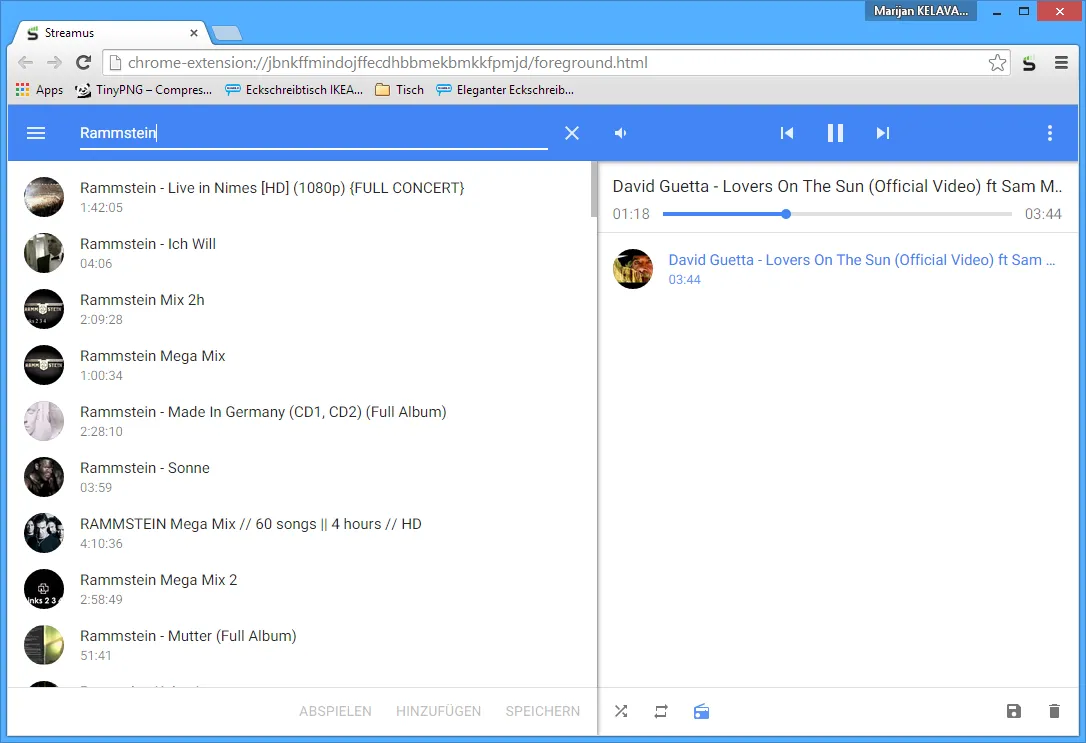Click the search field containing Rammstein

click(314, 133)
